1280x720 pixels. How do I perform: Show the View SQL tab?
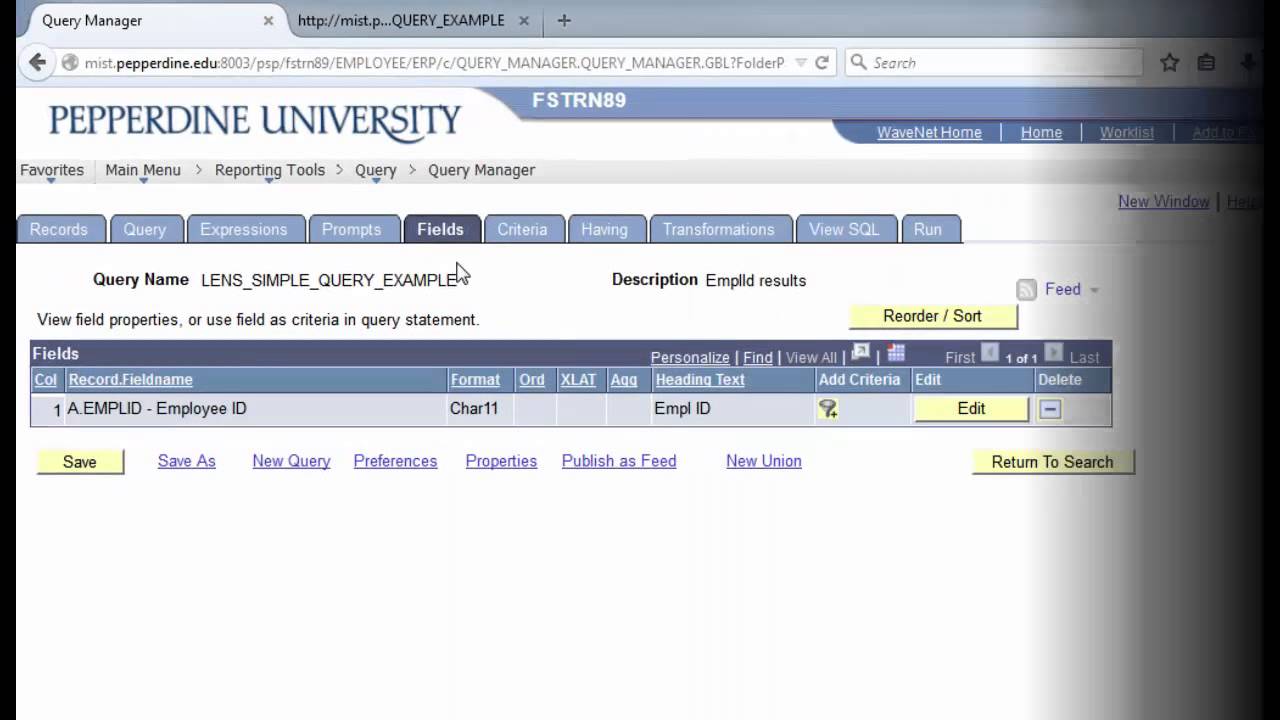pyautogui.click(x=844, y=229)
